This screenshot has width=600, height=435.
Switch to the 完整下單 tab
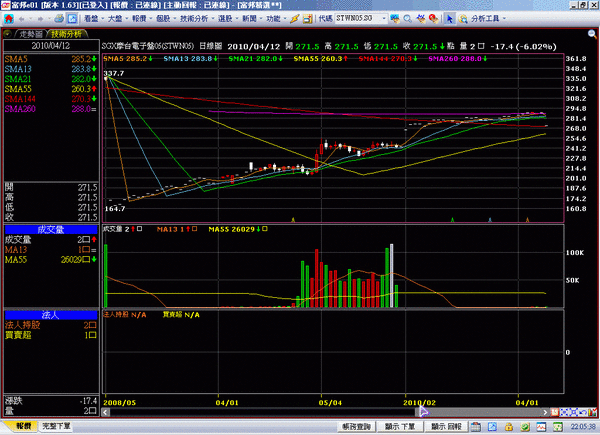(56, 426)
